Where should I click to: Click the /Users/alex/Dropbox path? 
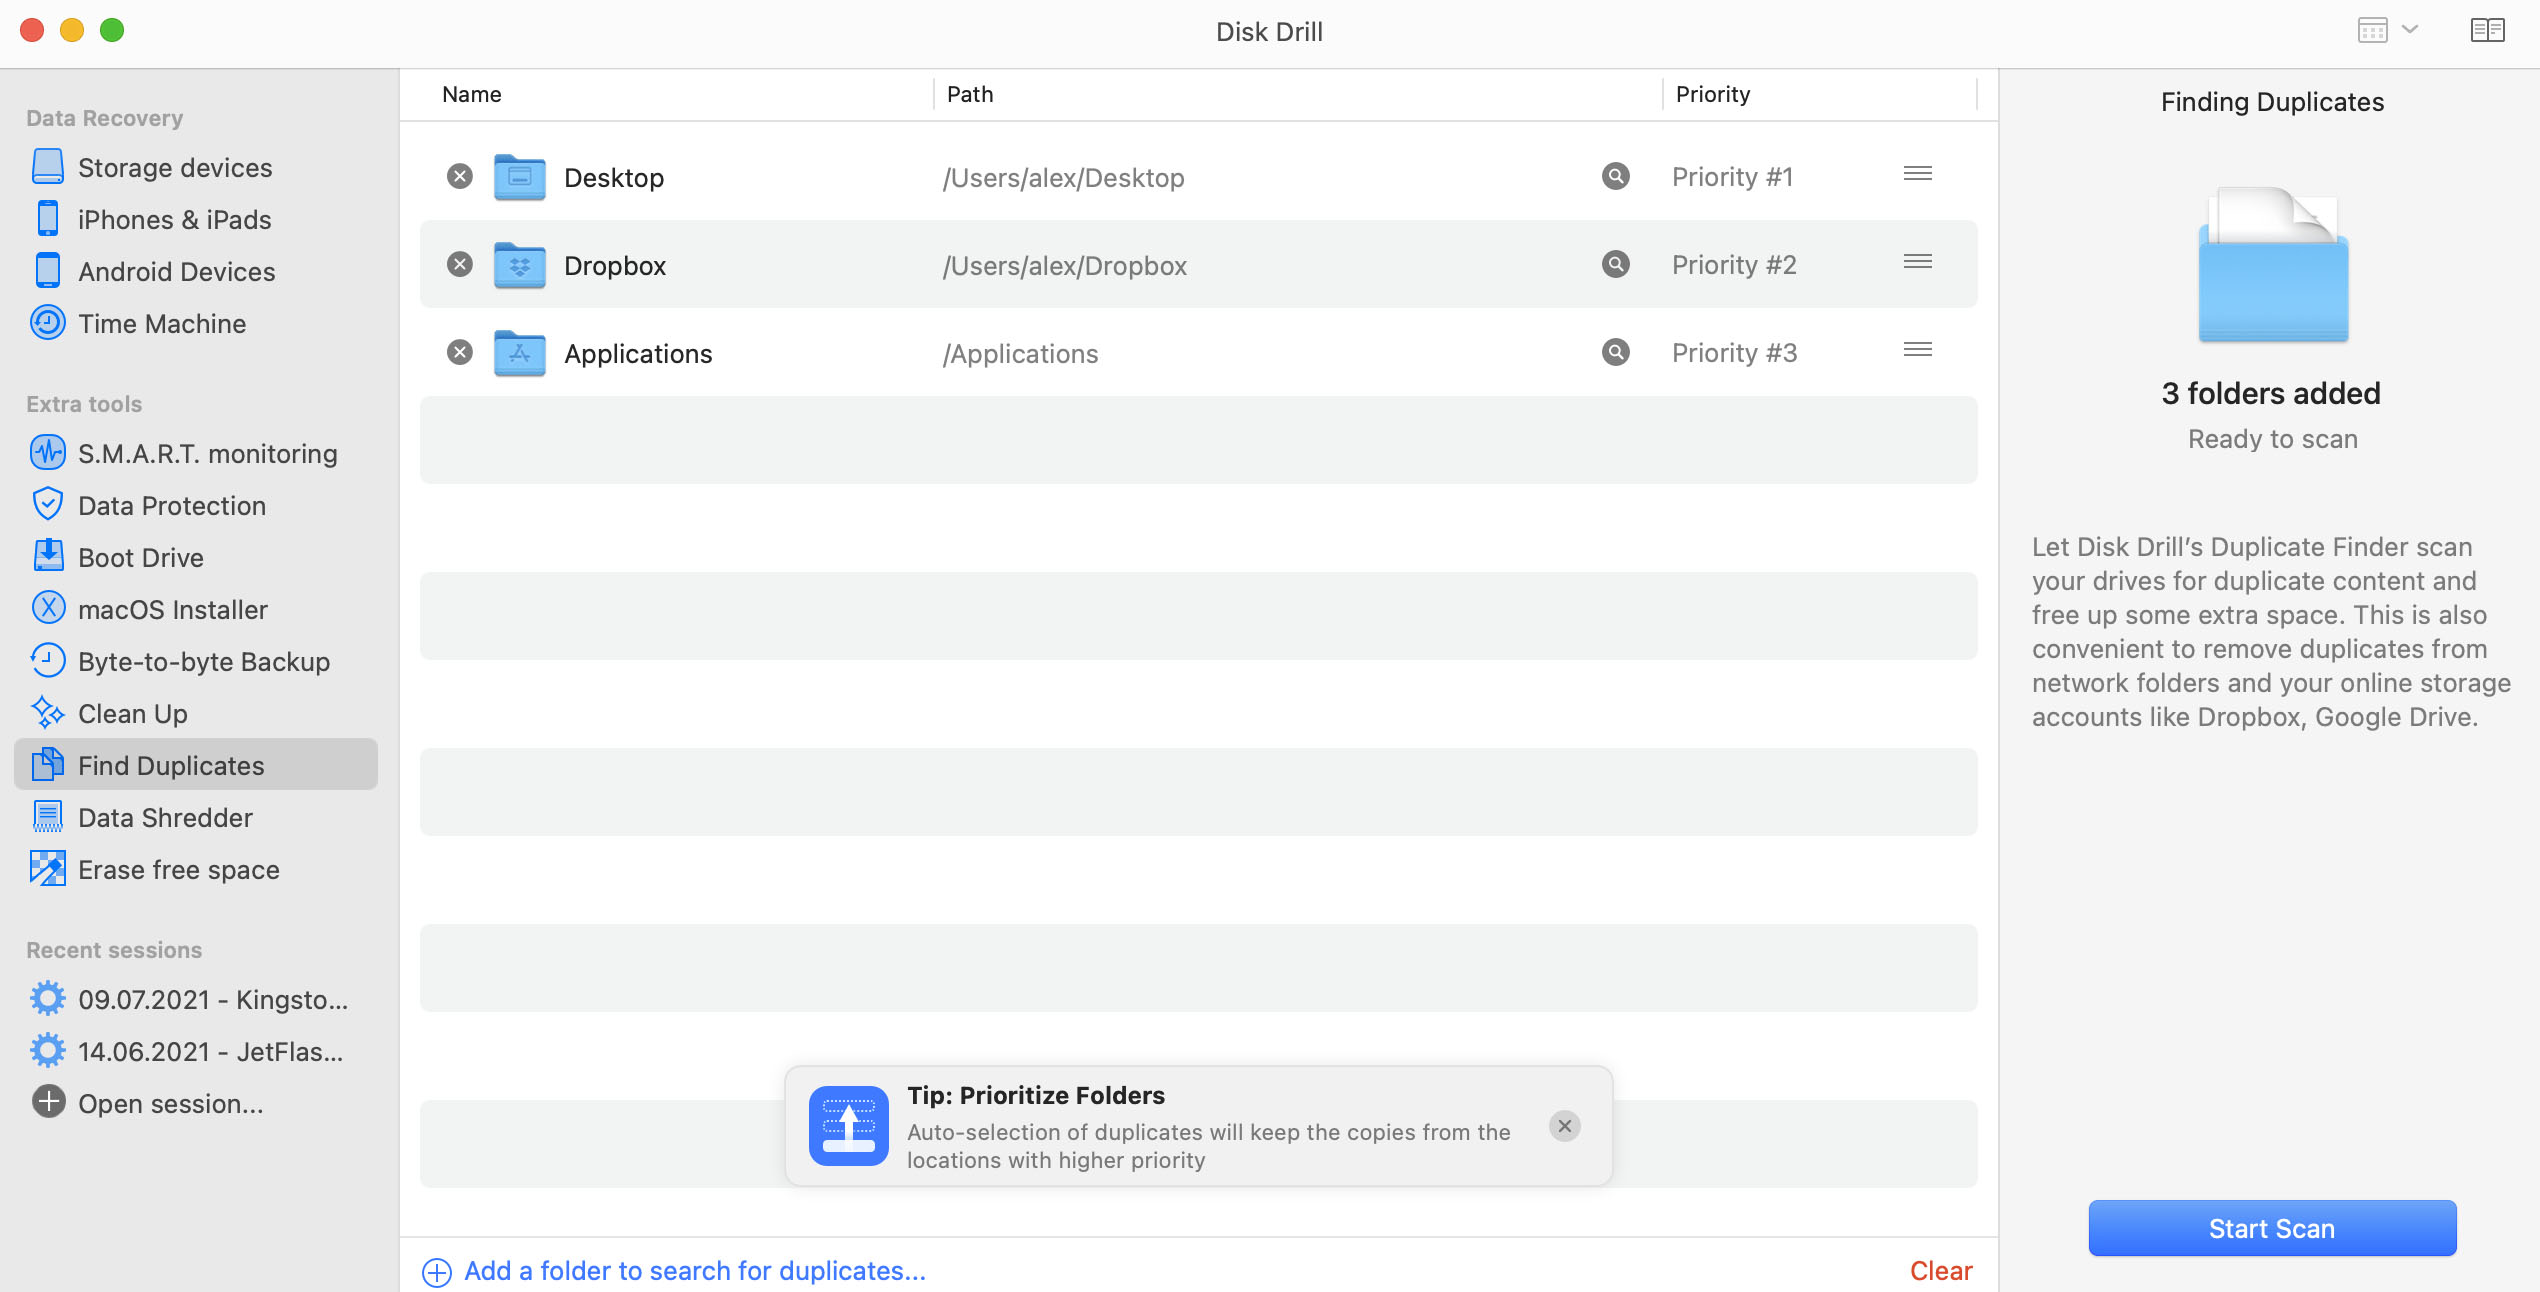[x=1064, y=266]
